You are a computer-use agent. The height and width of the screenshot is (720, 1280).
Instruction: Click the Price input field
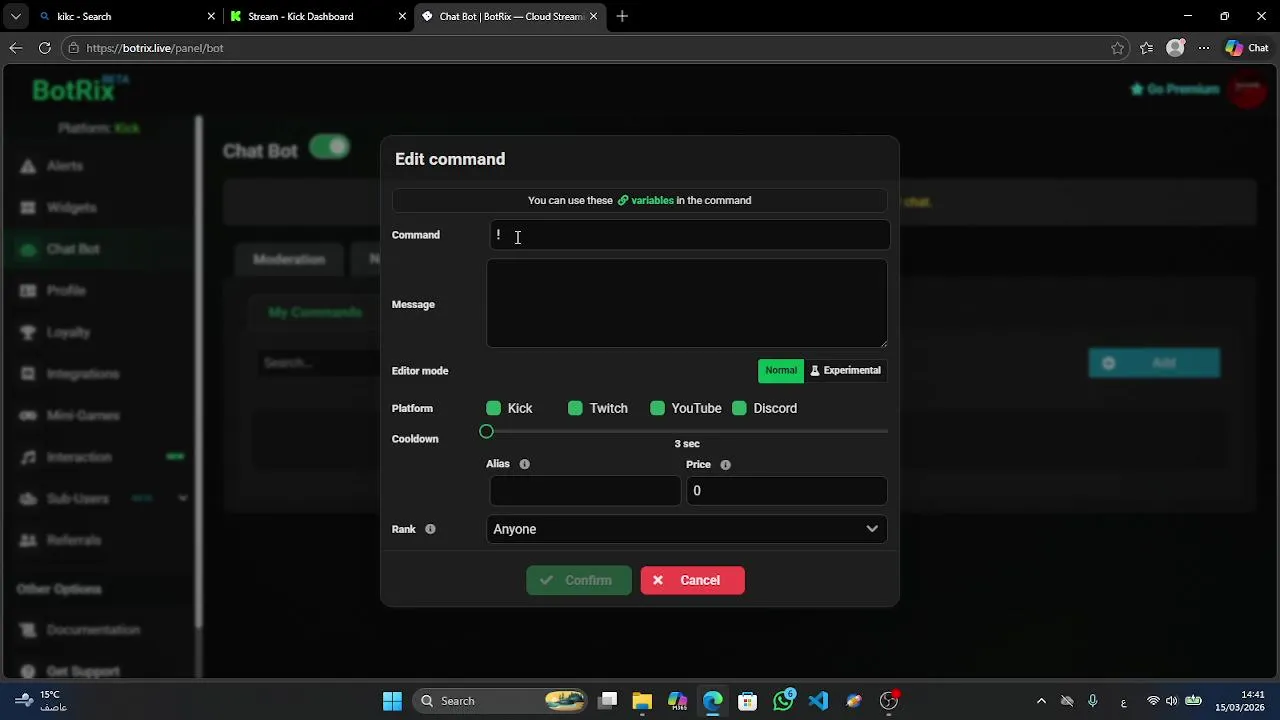786,491
